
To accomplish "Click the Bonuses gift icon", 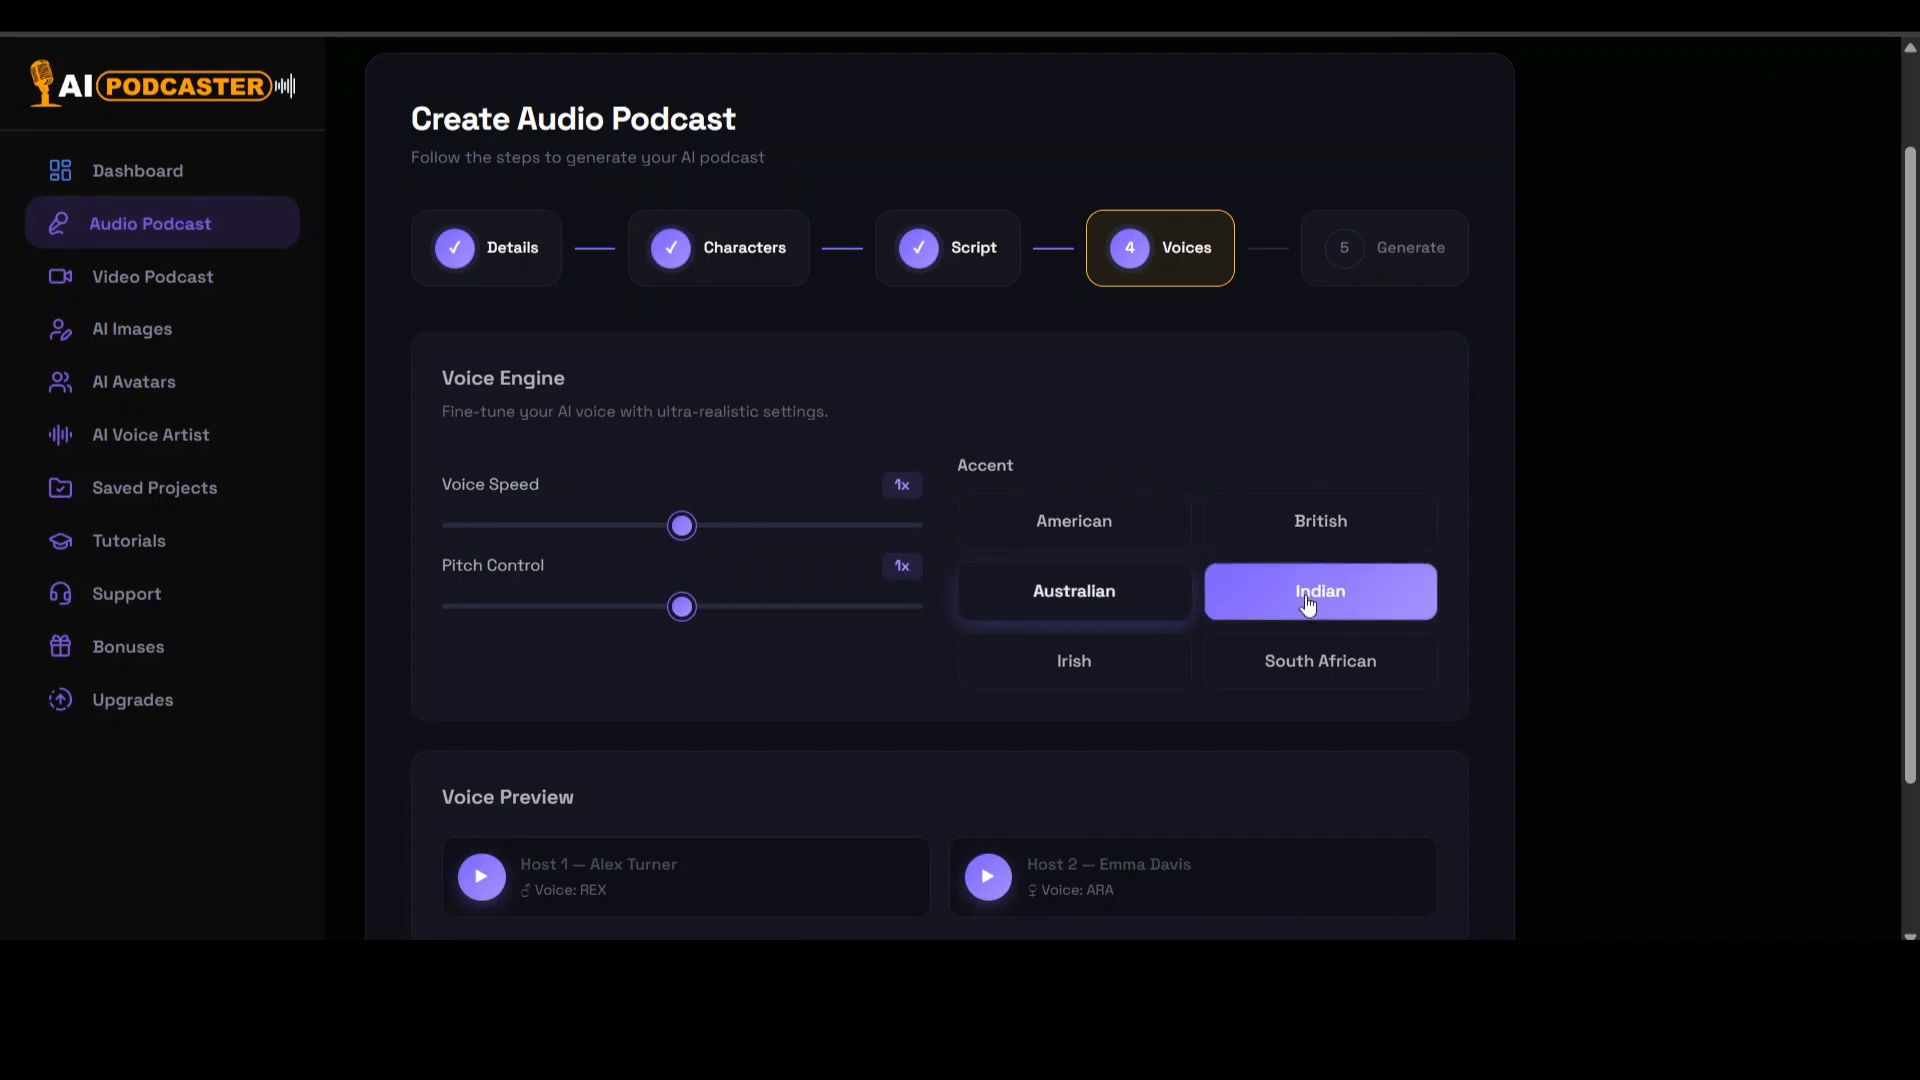I will [x=60, y=647].
